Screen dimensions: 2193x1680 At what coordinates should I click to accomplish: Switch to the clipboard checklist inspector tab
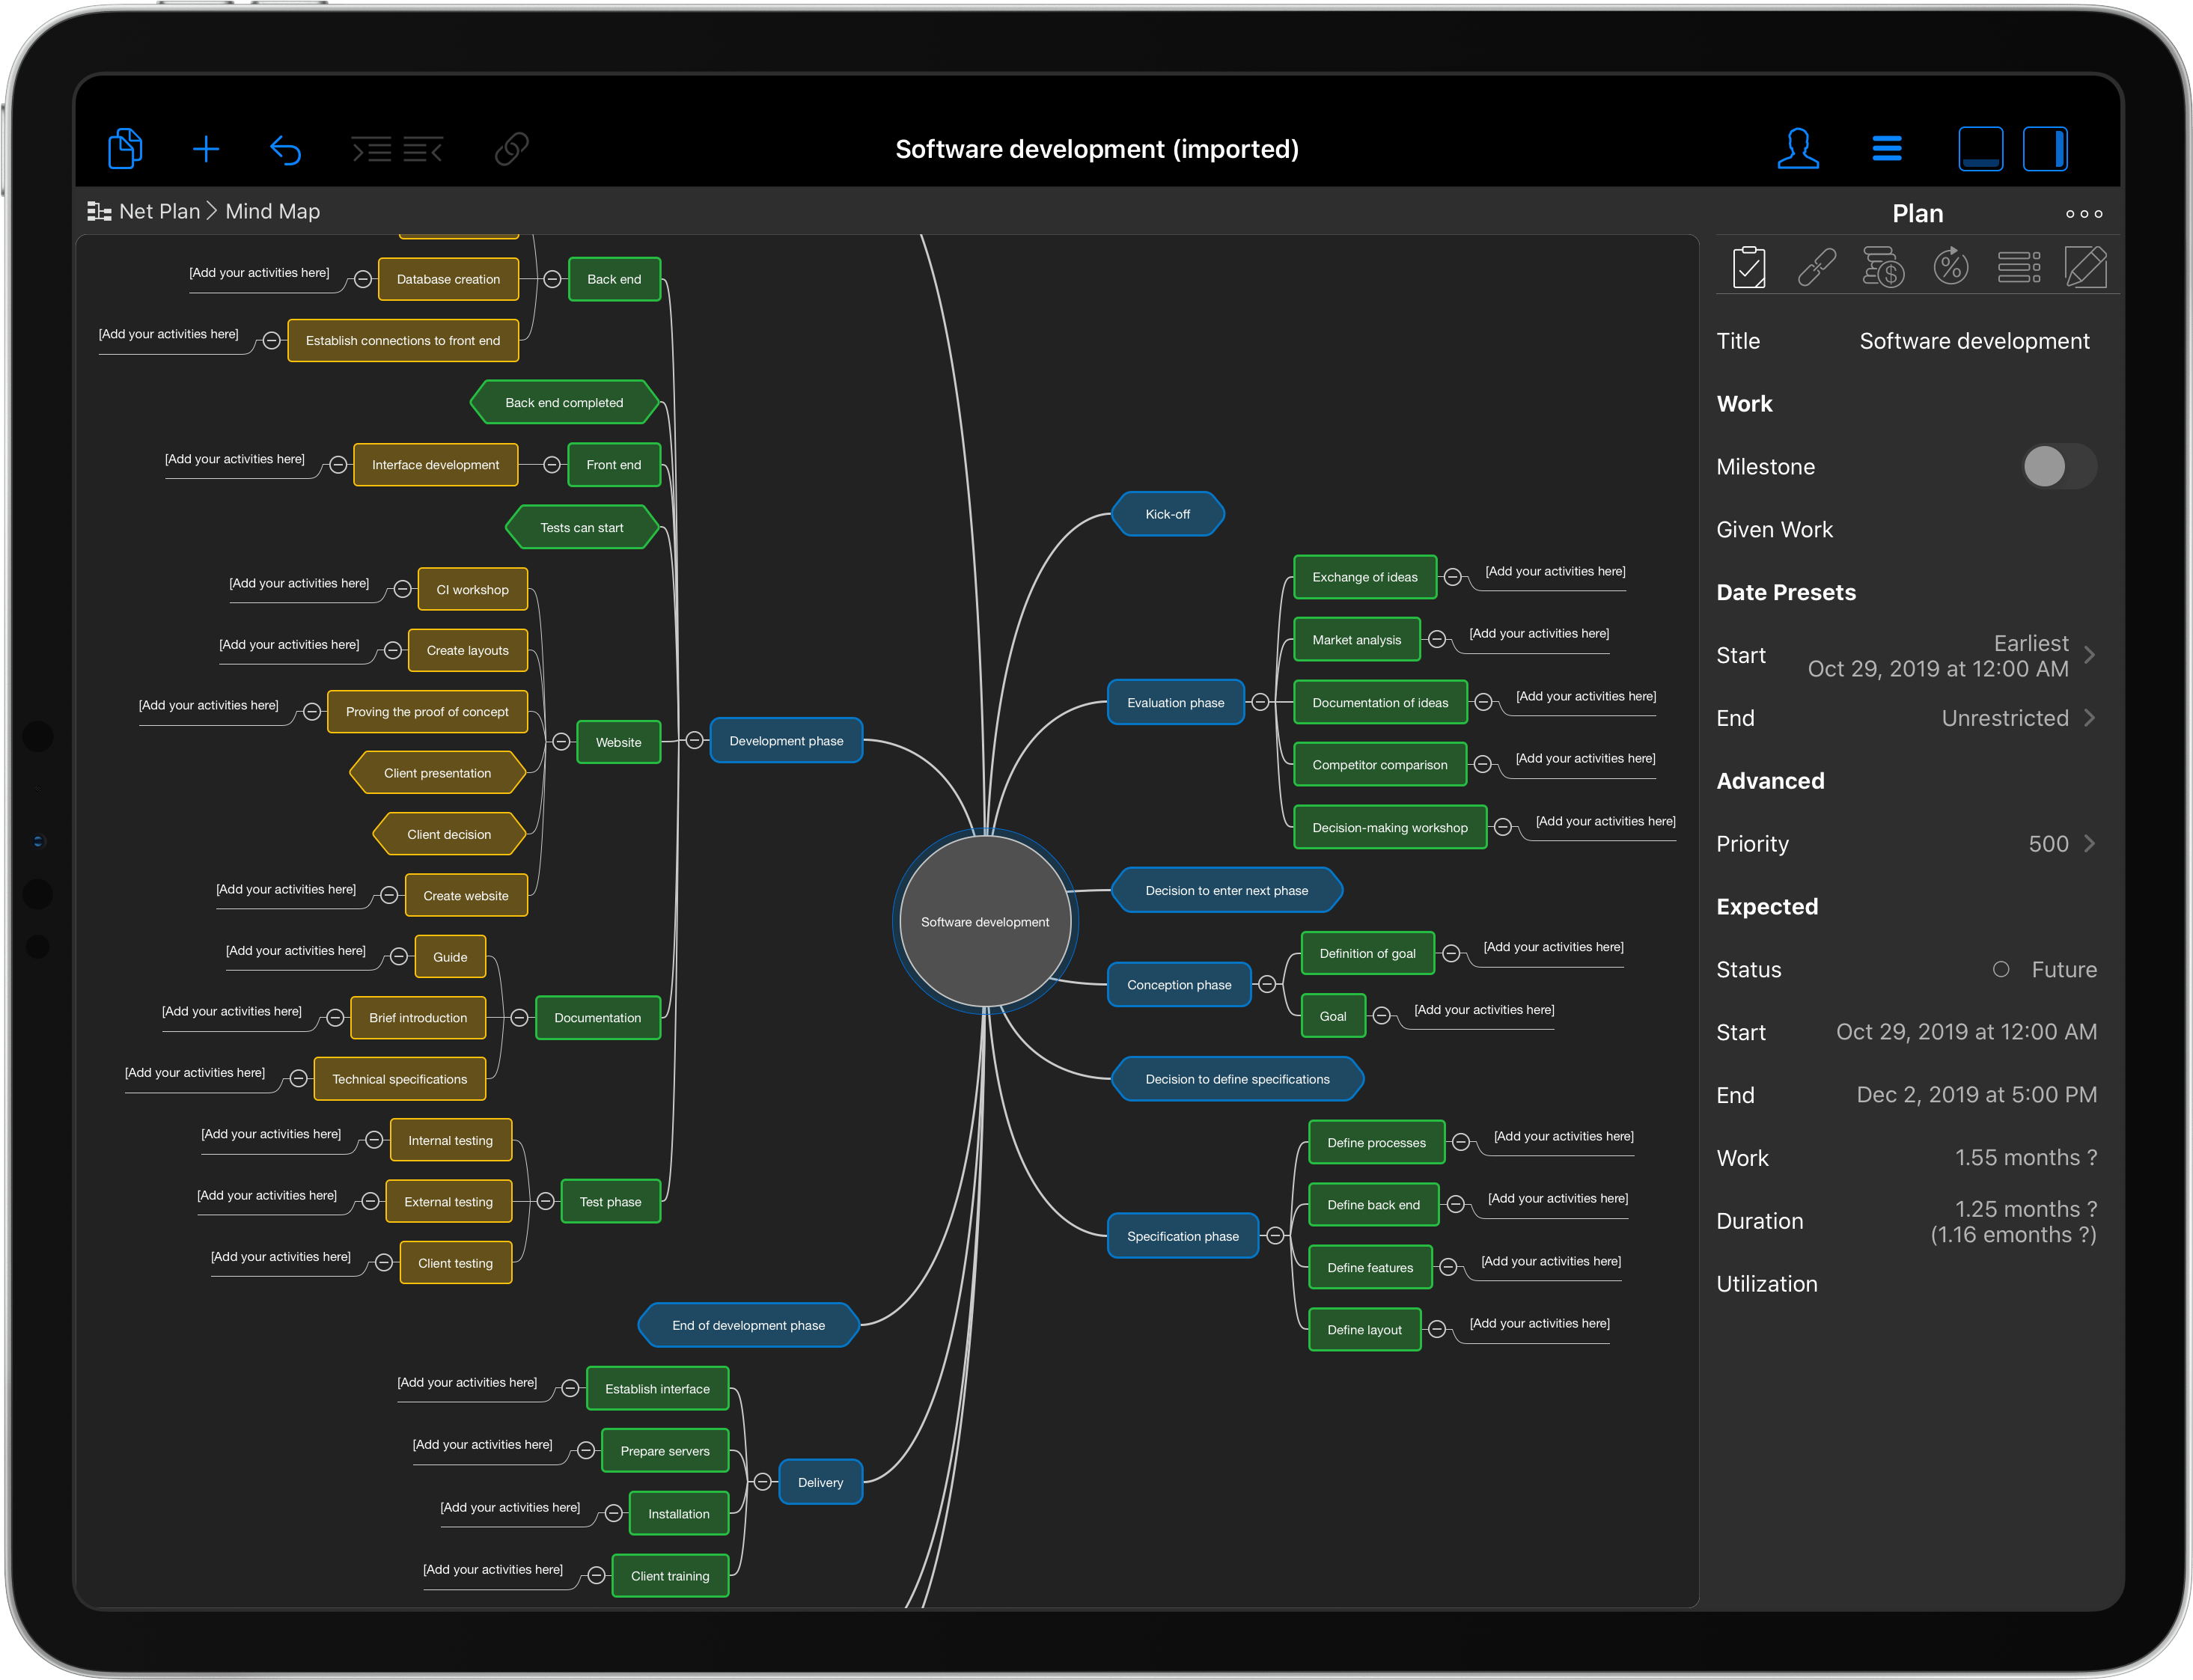(x=1748, y=268)
